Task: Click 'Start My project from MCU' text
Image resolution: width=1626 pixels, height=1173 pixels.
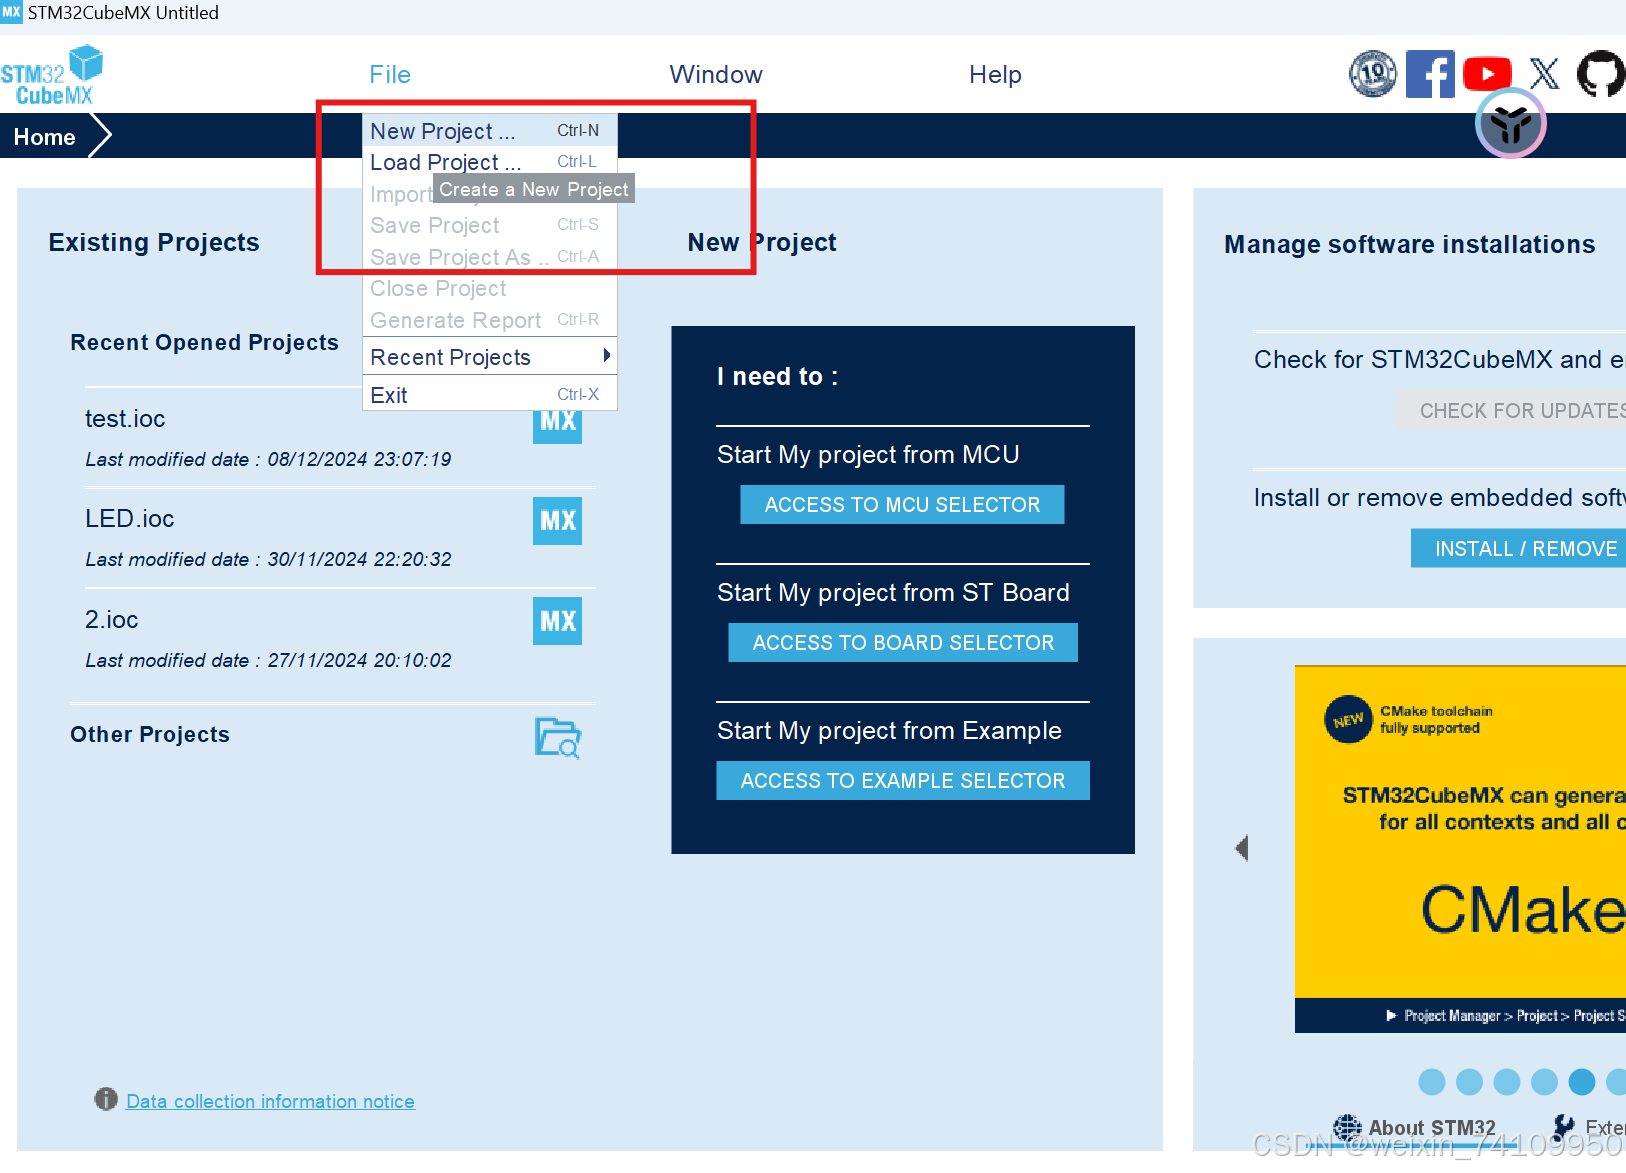Action: tap(868, 455)
